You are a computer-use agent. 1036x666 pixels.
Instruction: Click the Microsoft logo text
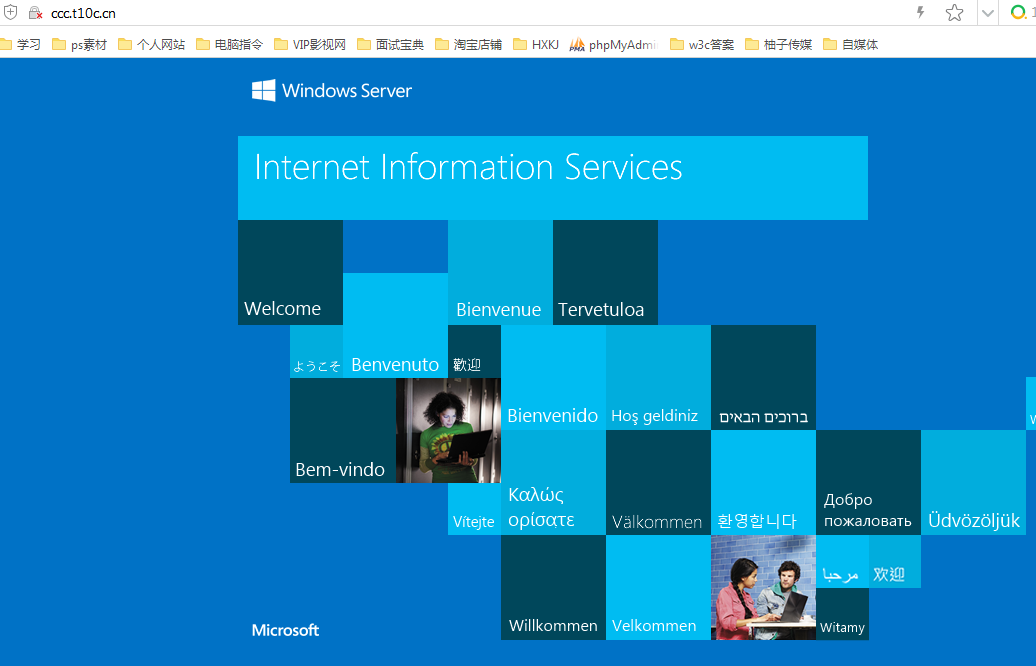(x=285, y=630)
